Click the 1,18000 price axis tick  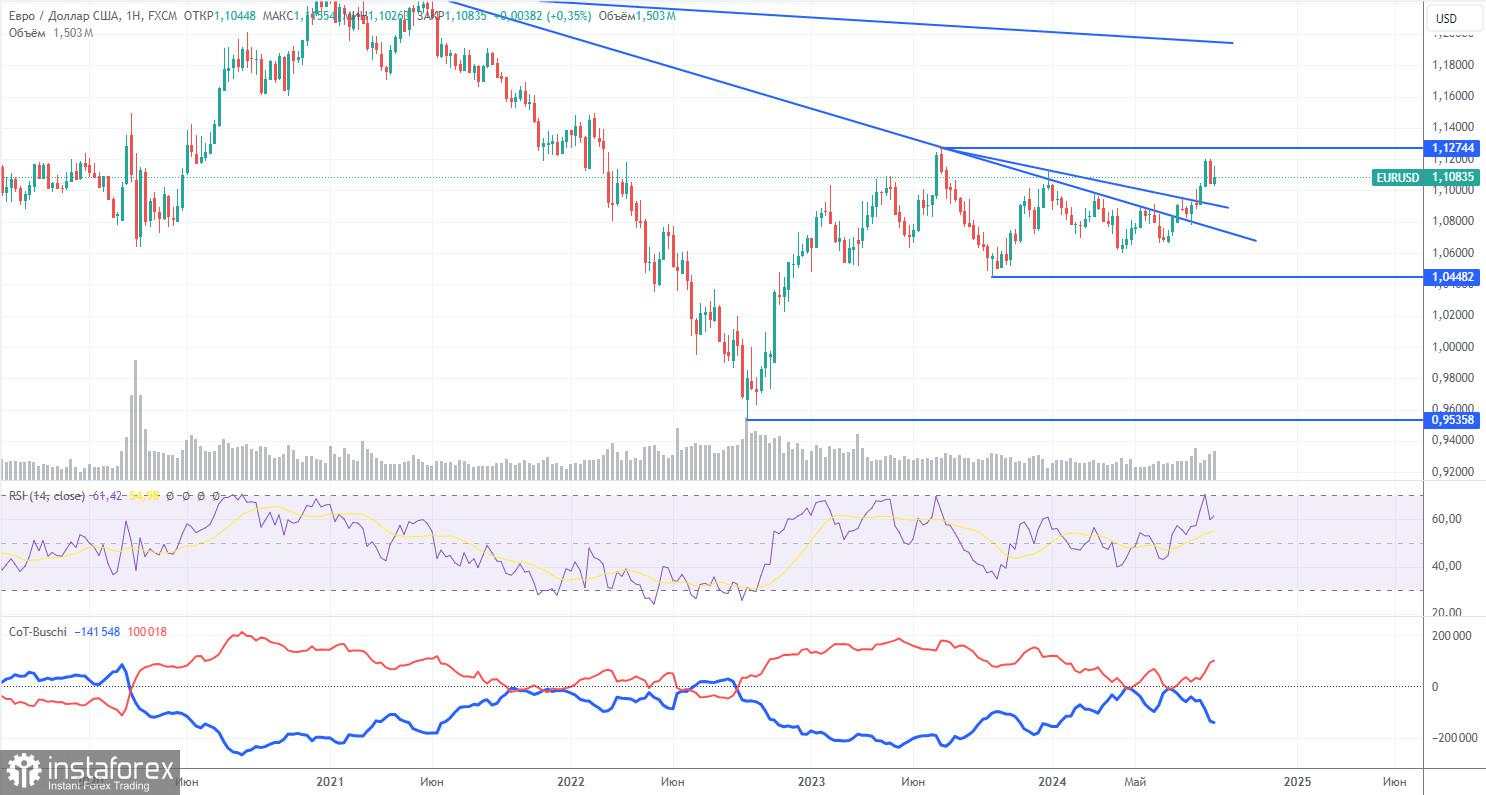(x=1453, y=65)
